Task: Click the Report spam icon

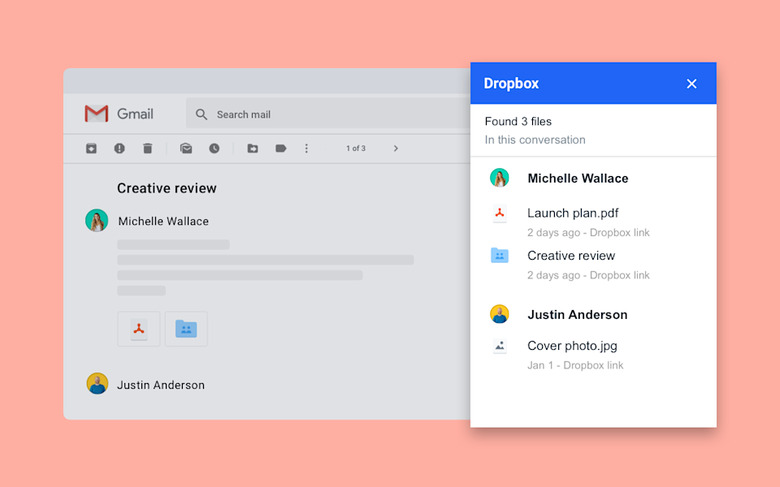Action: pyautogui.click(x=119, y=148)
